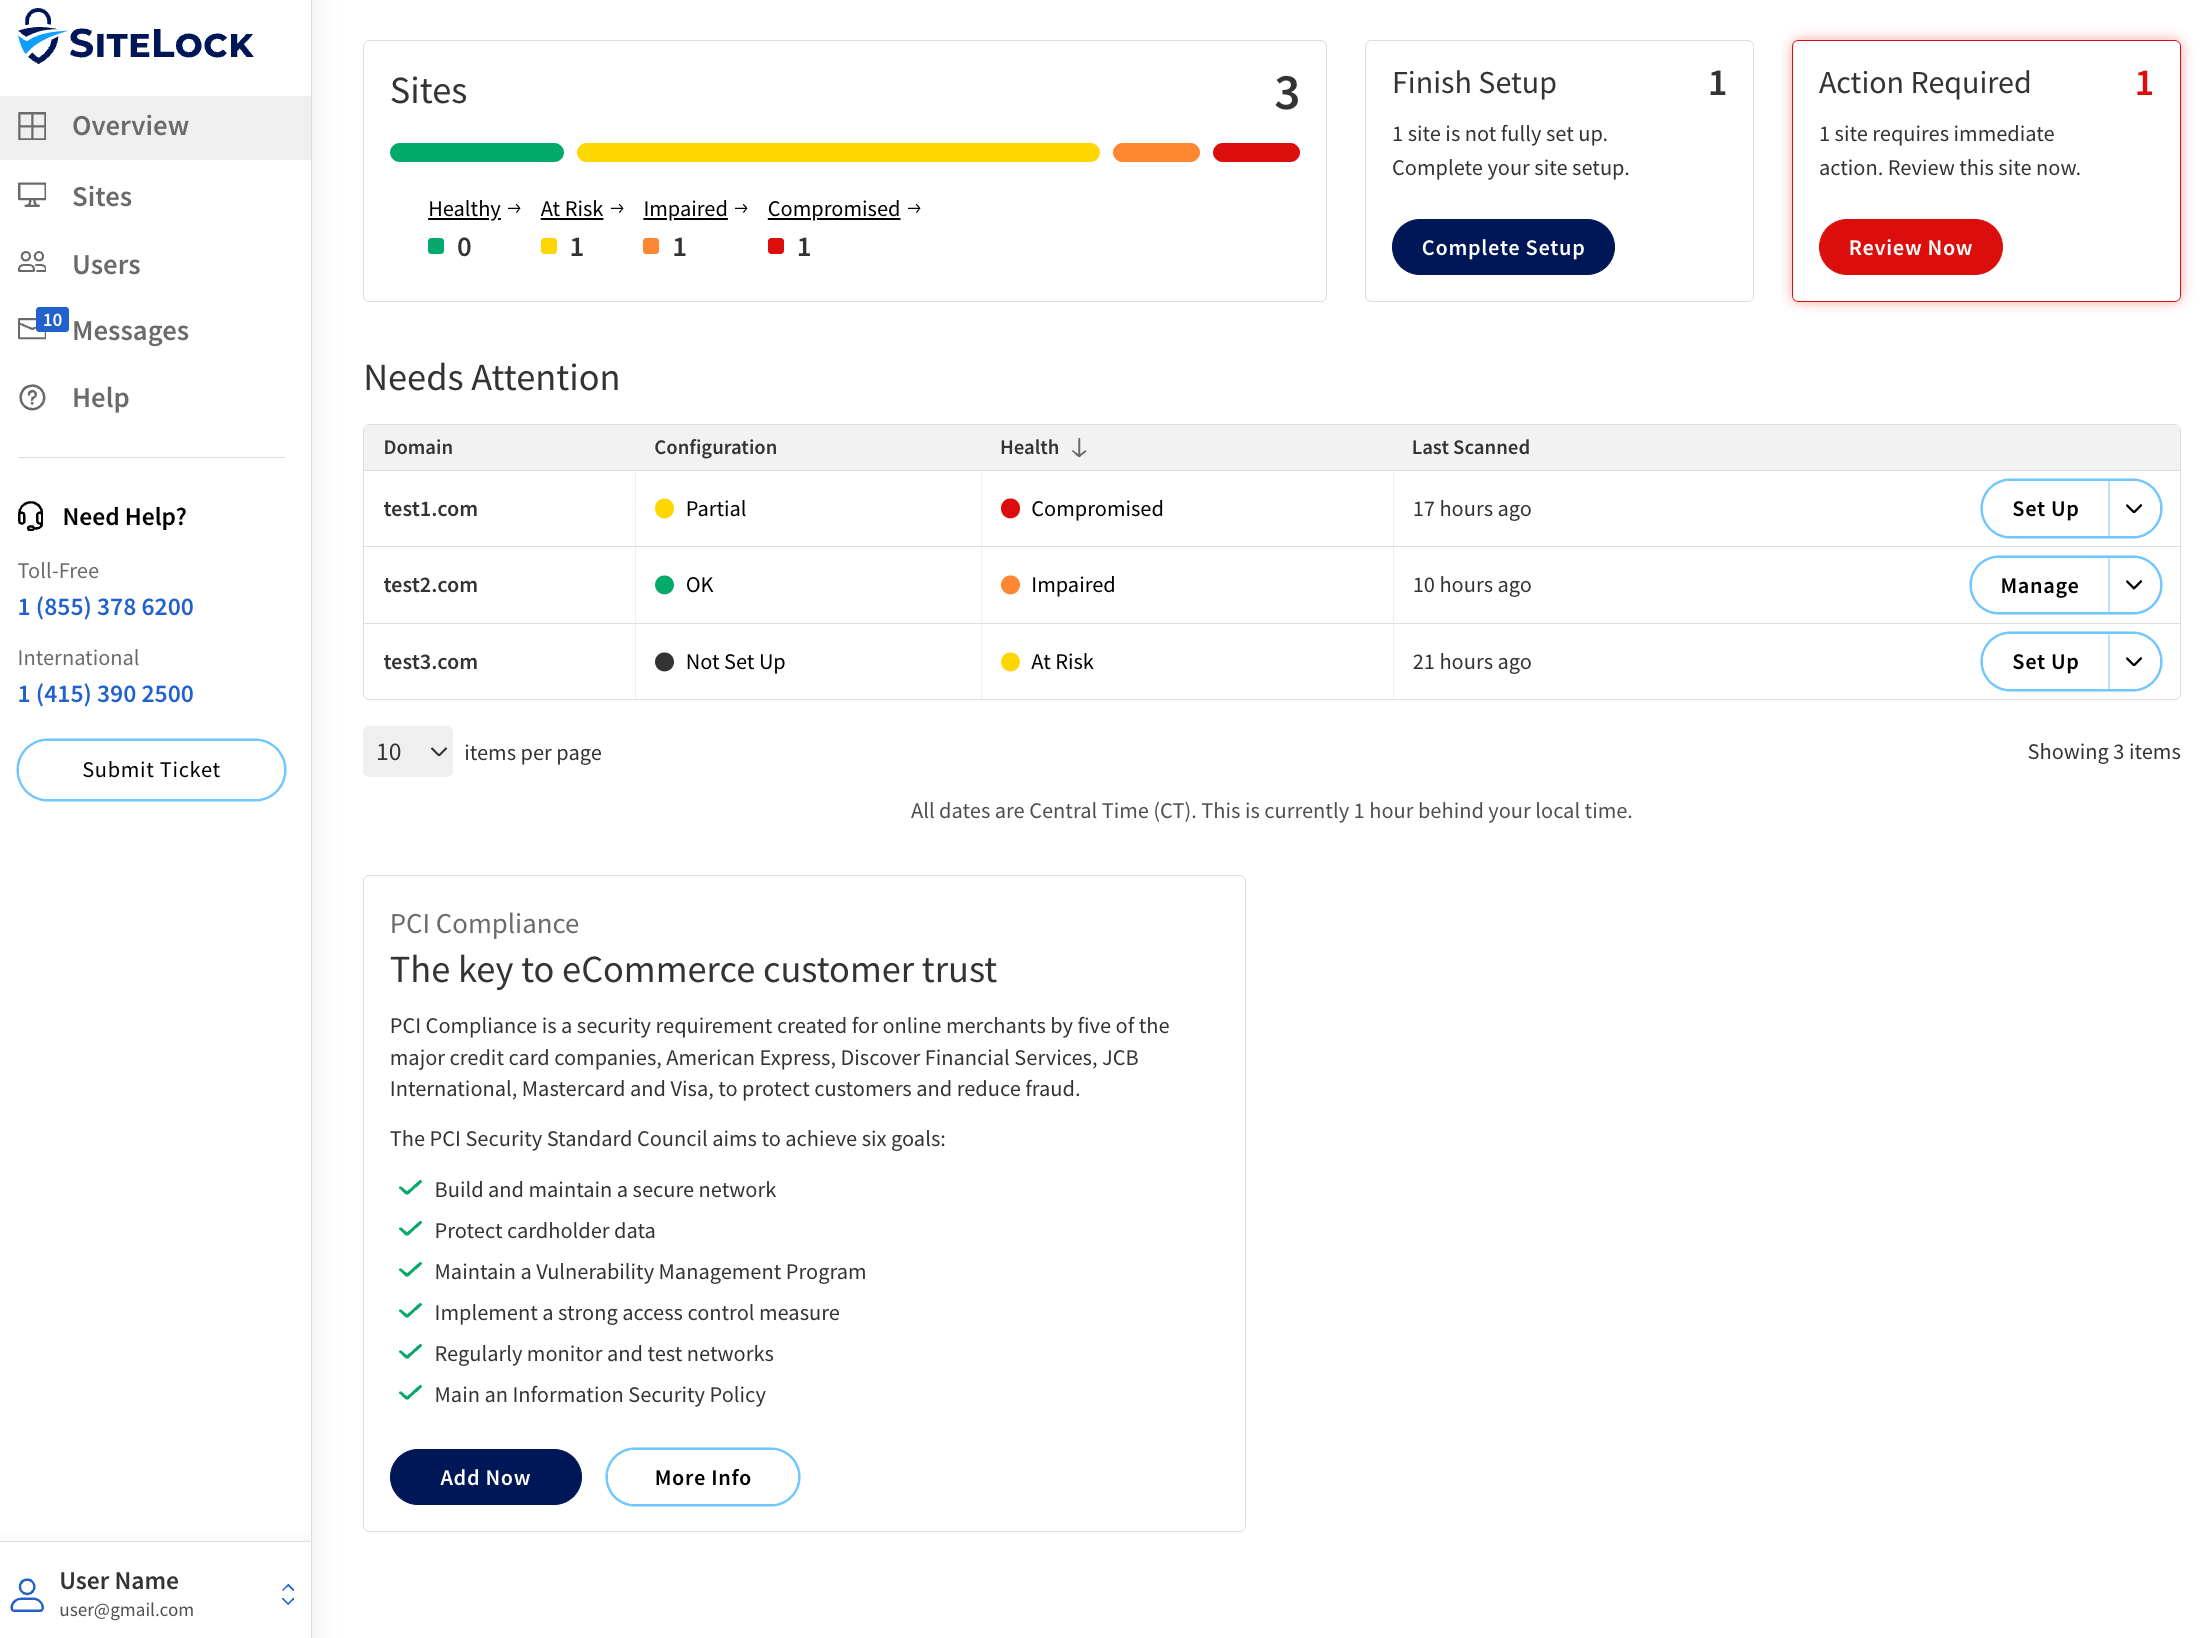
Task: Click the green Healthy bar segment
Action: coord(477,152)
